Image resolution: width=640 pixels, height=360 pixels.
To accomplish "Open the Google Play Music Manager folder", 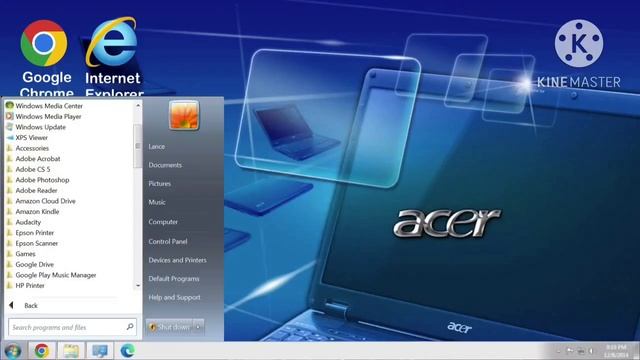I will (x=51, y=275).
